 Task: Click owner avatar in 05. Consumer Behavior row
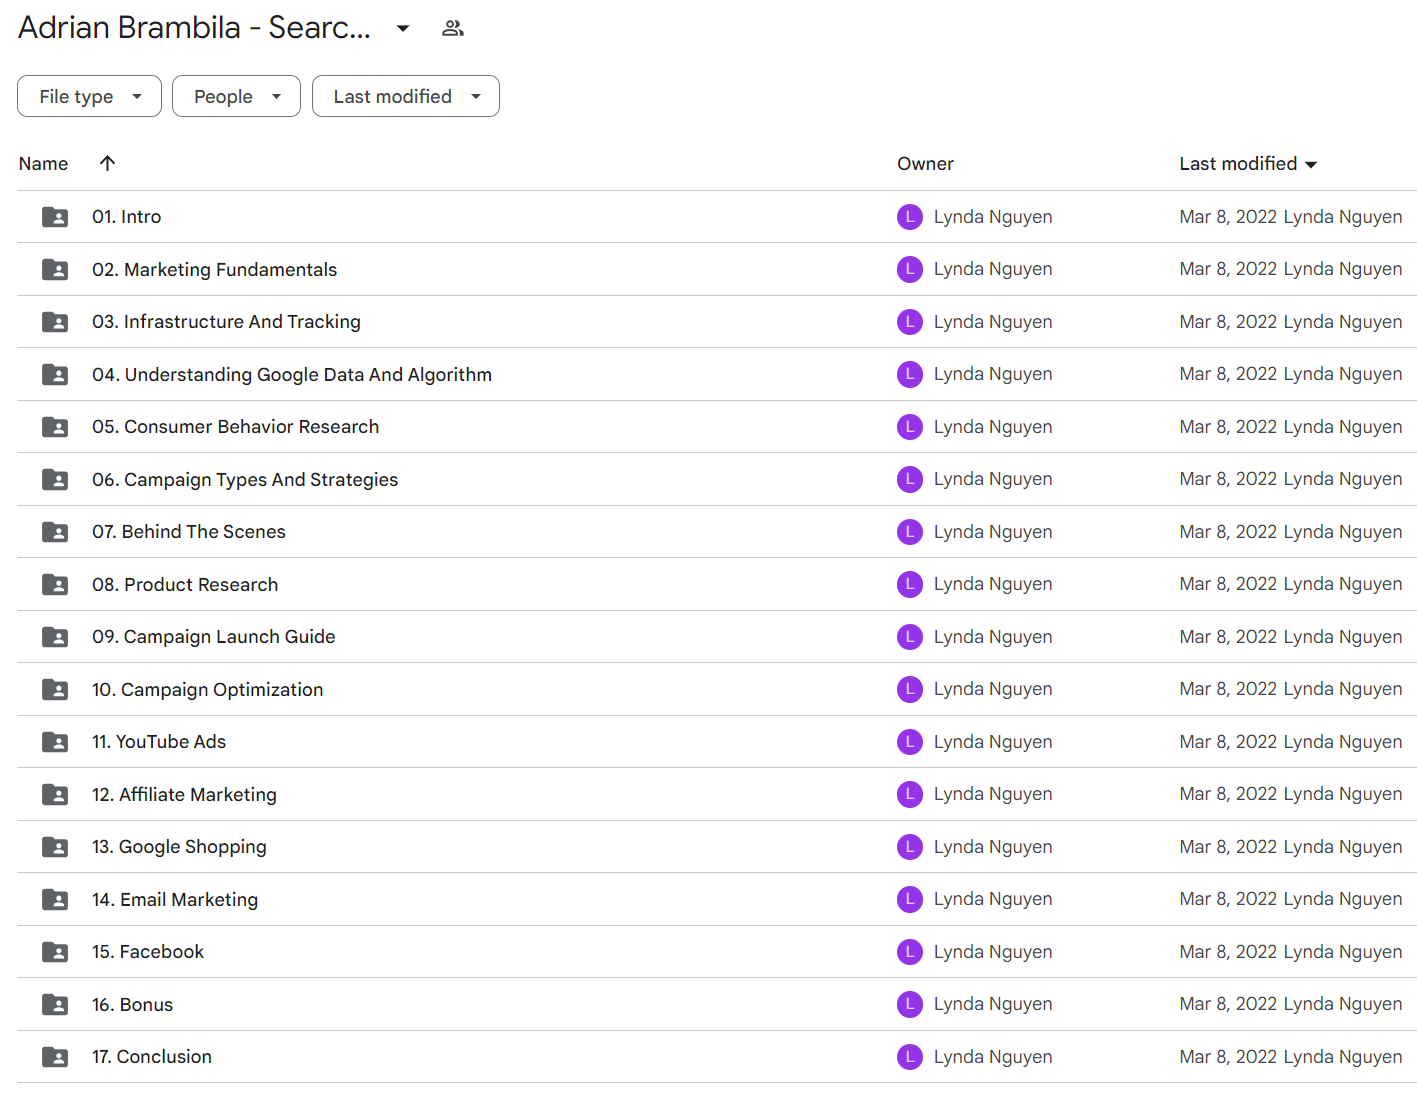point(910,427)
